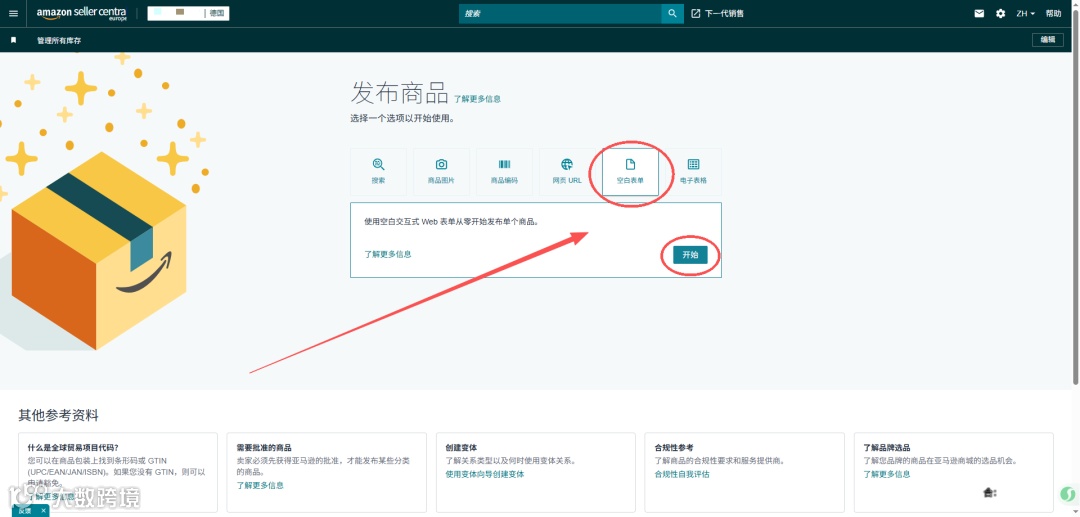
Task: Open the store and marketplace 德国 selector
Action: 188,13
